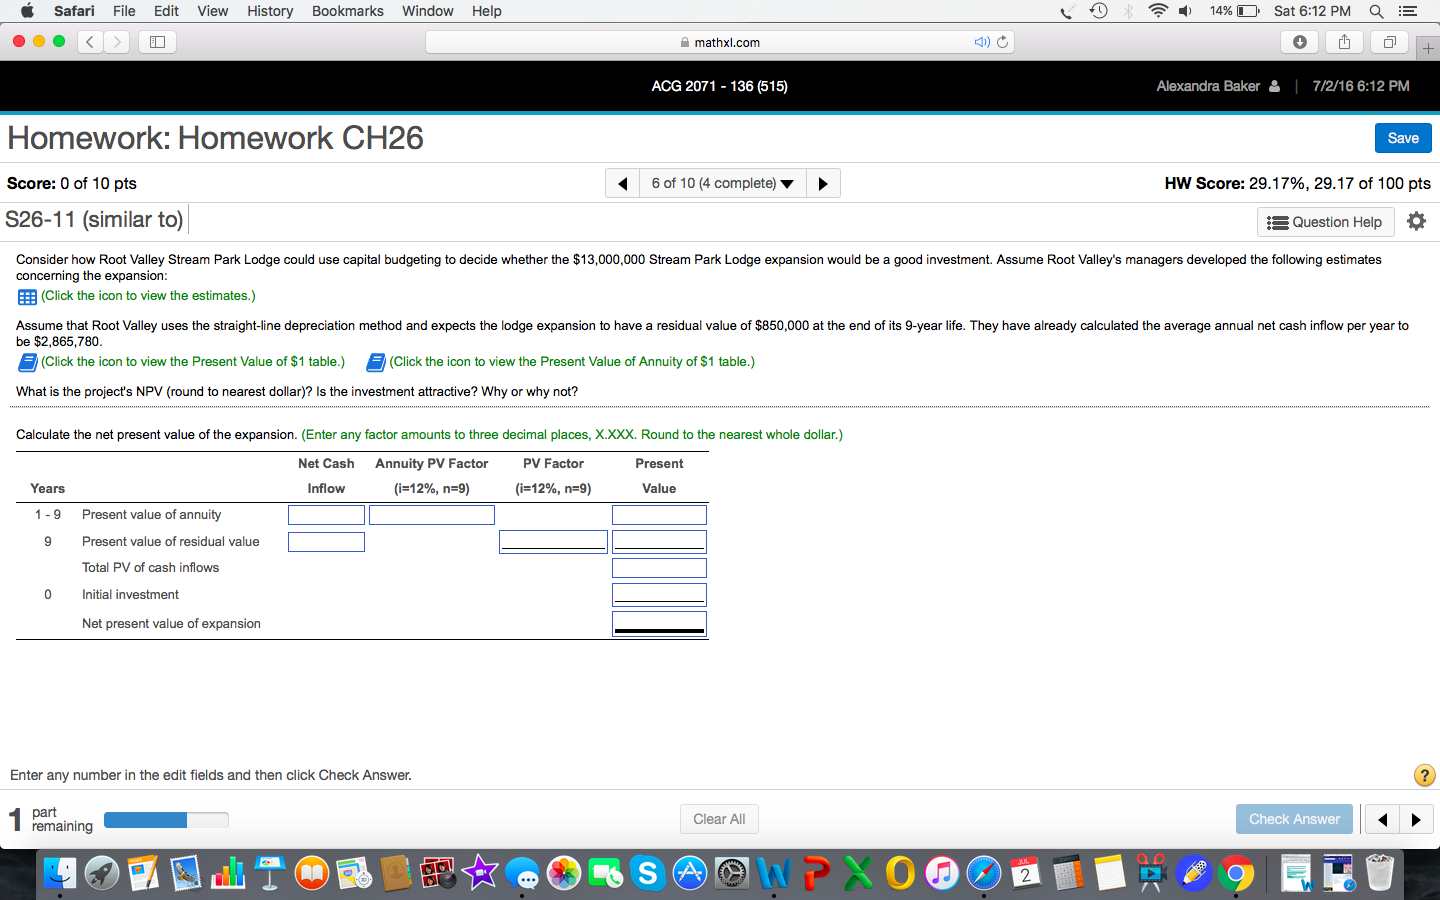
Task: Mute page audio in the address bar
Action: click(x=982, y=42)
